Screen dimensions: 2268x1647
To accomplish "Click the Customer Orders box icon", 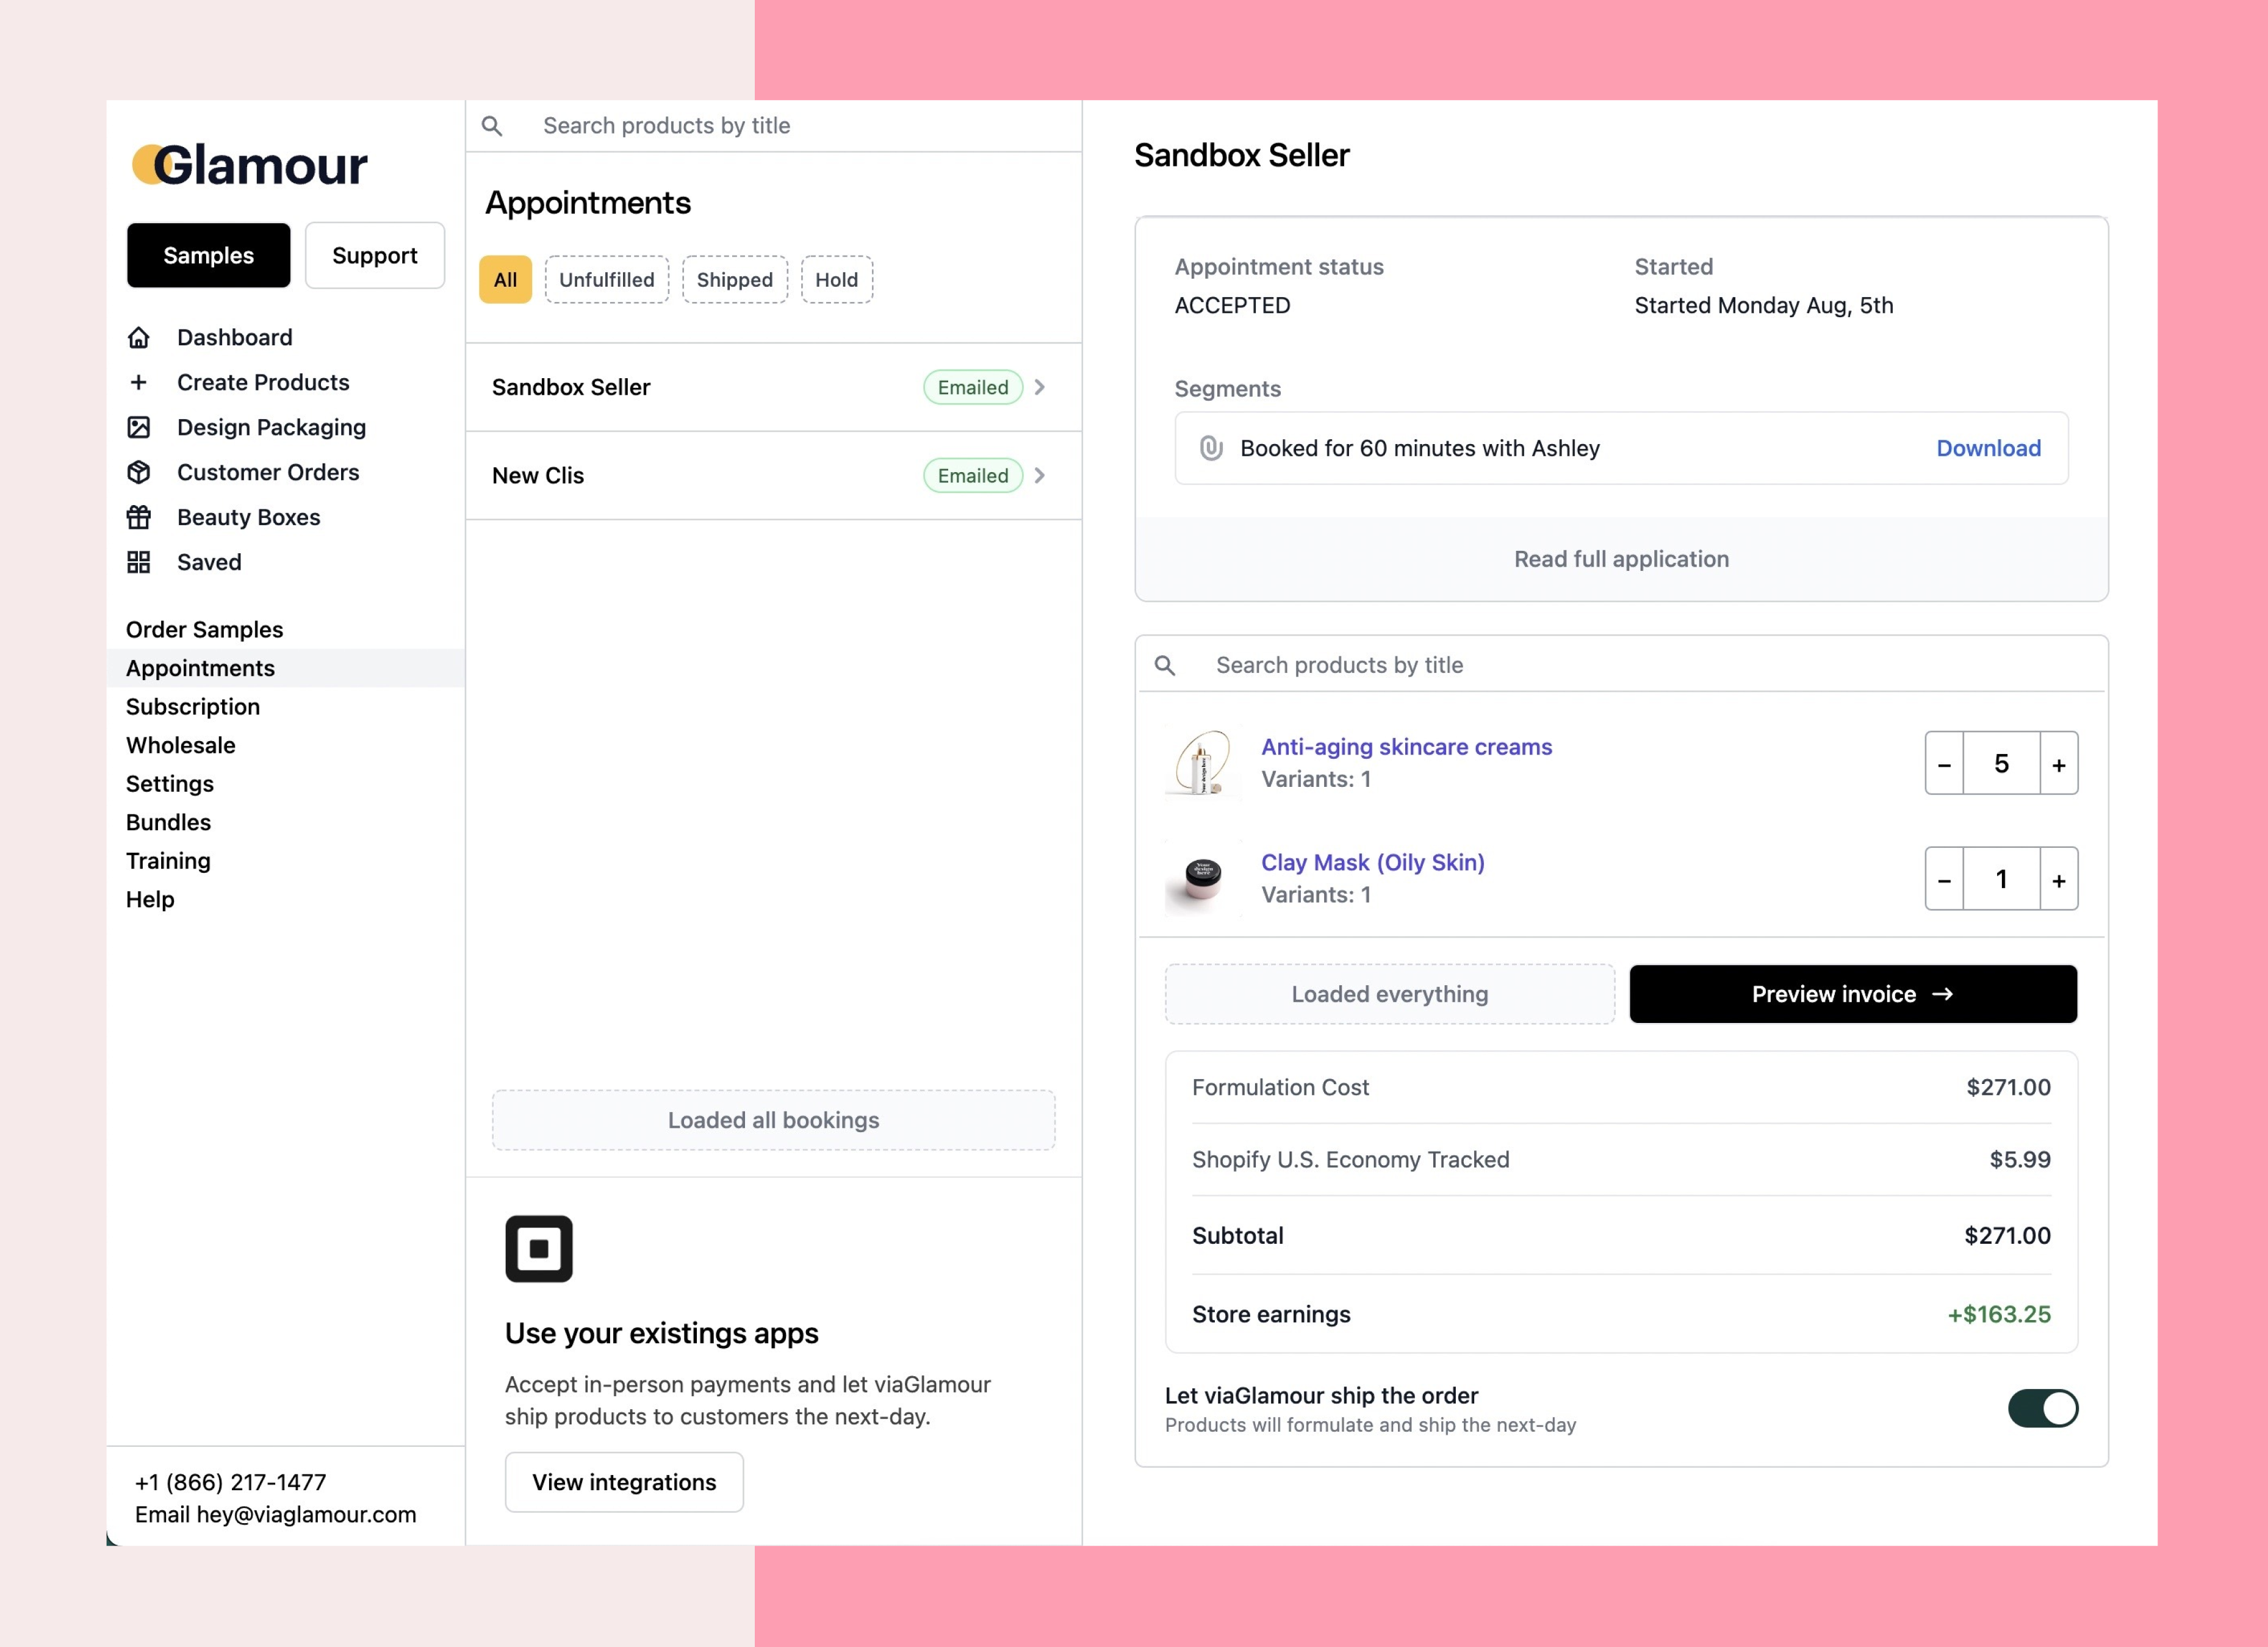I will (x=139, y=473).
